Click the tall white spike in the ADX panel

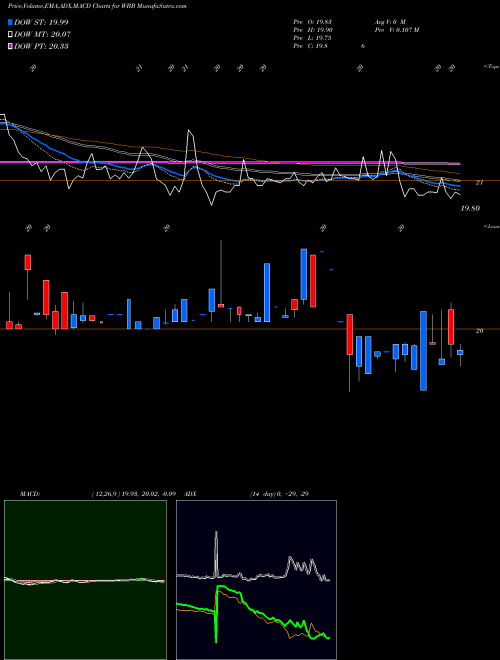click(216, 554)
